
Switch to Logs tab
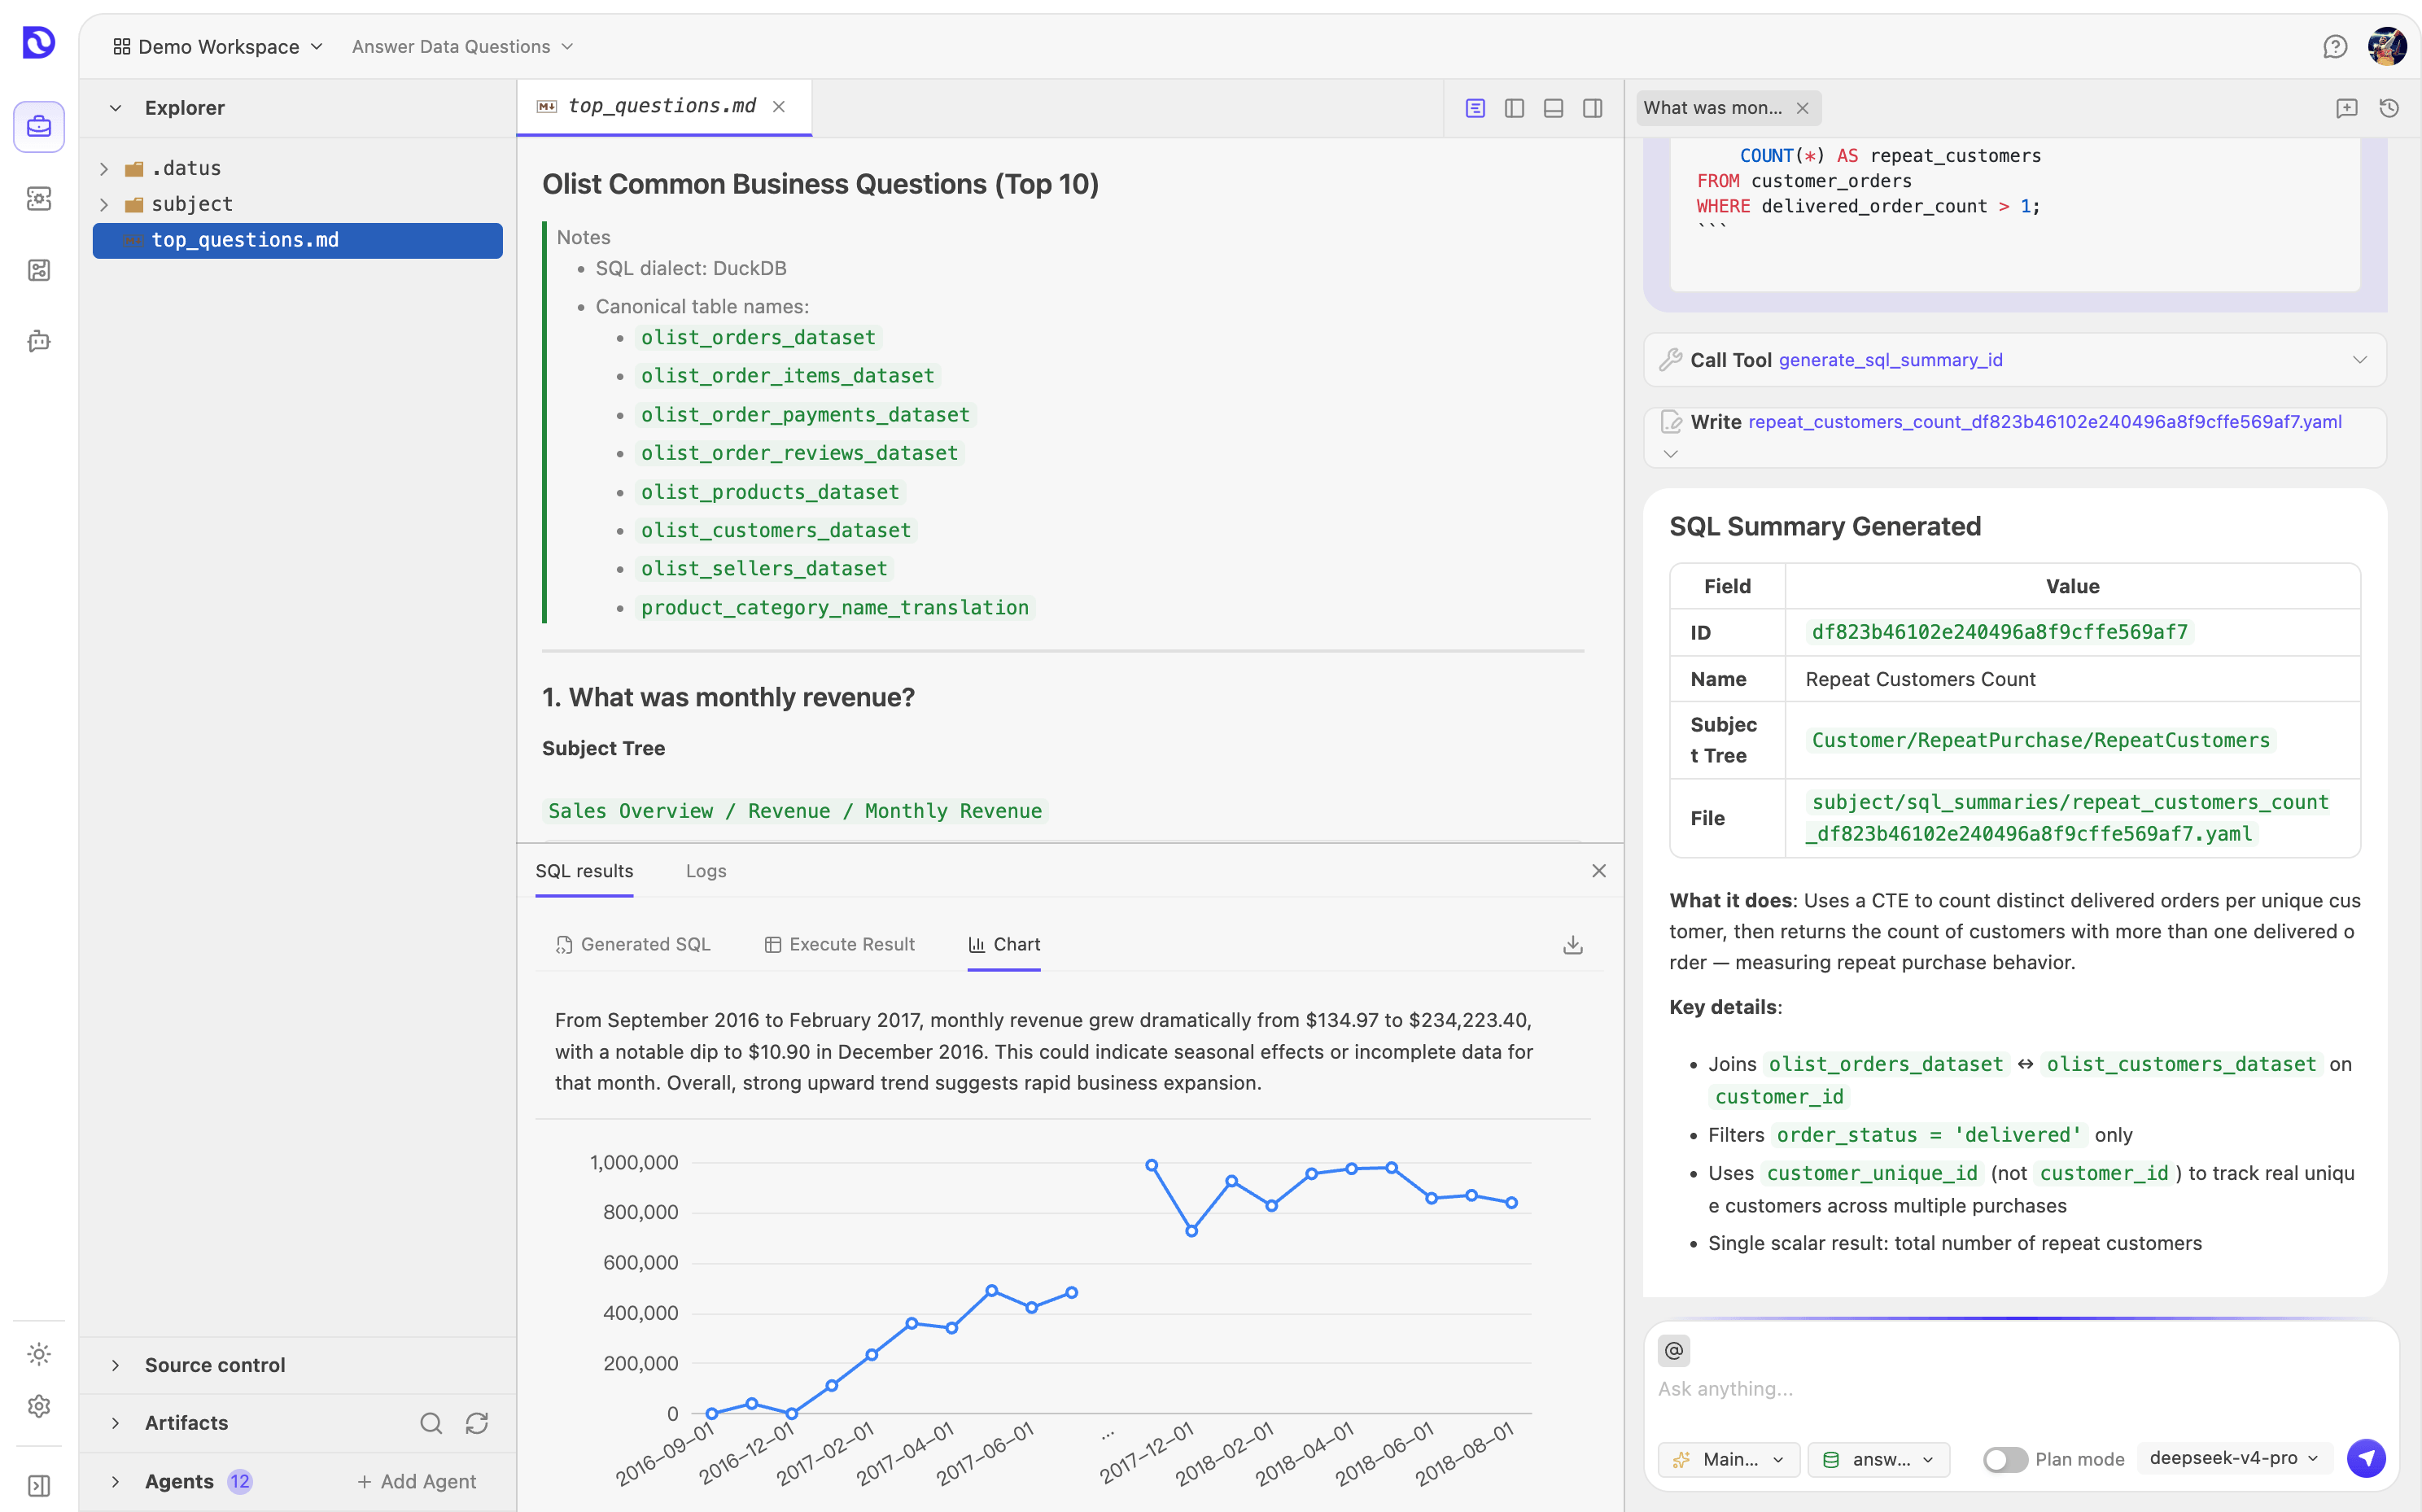coord(706,871)
